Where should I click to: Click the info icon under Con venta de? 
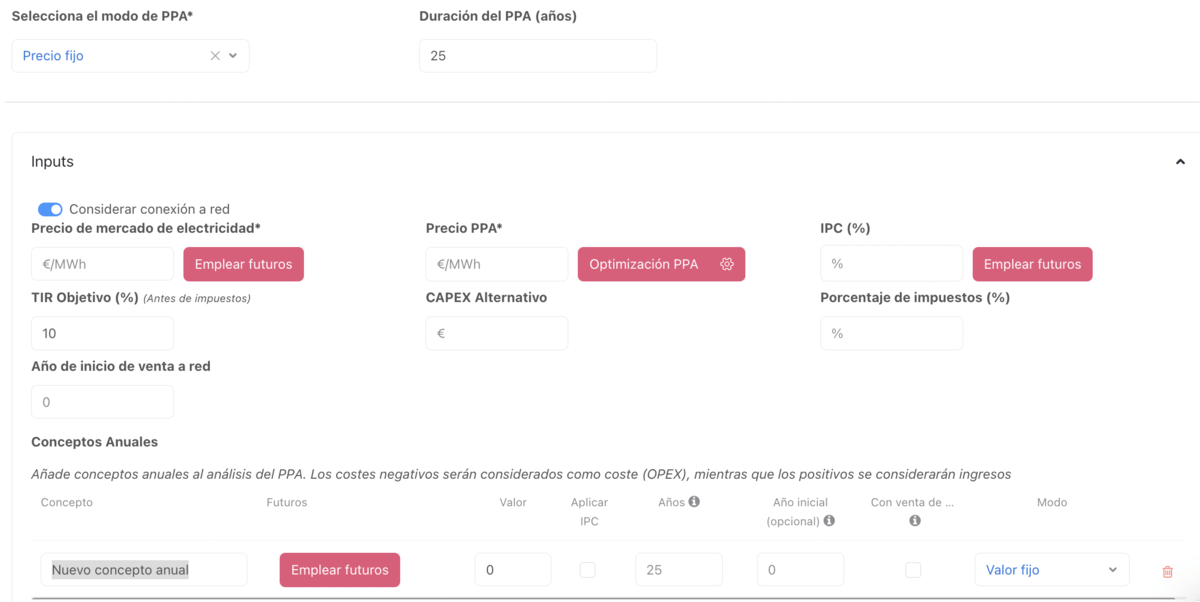tap(914, 521)
